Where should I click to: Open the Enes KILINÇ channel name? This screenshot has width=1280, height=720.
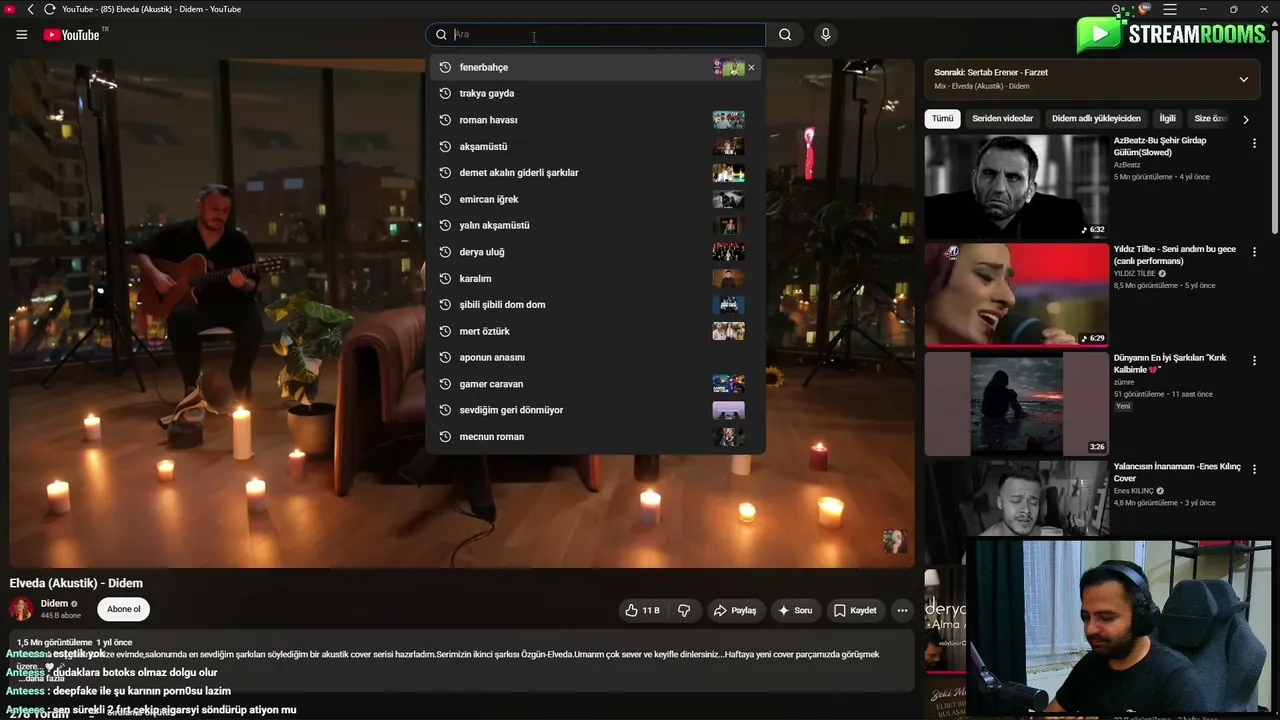pos(1134,491)
